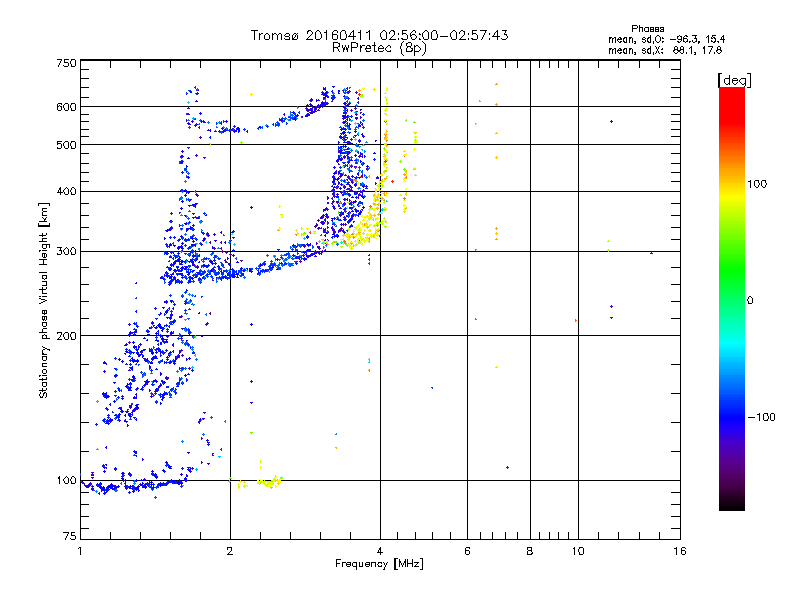This screenshot has width=800, height=600.
Task: Click the x-axis '8' tick label
Action: (530, 551)
